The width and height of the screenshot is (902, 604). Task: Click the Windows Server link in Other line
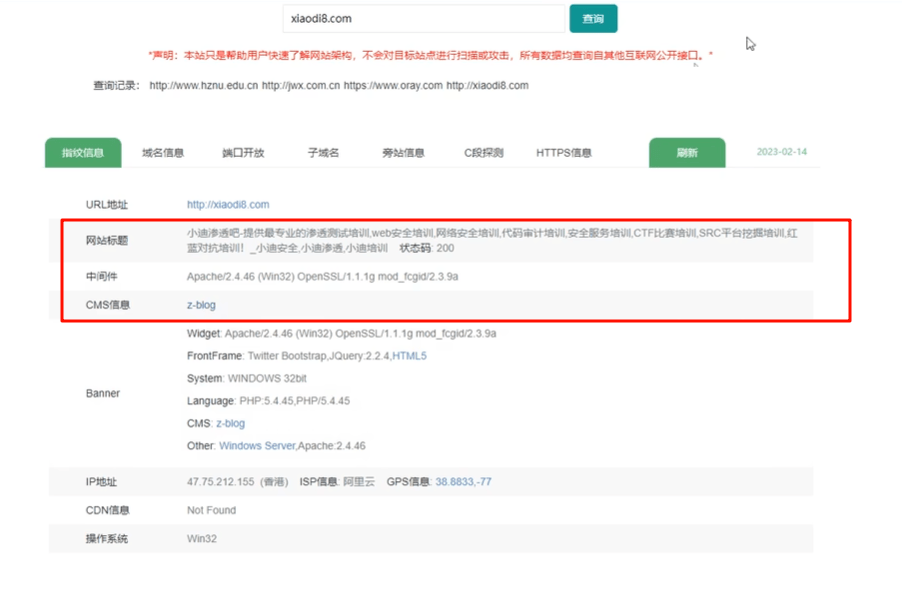[x=257, y=446]
